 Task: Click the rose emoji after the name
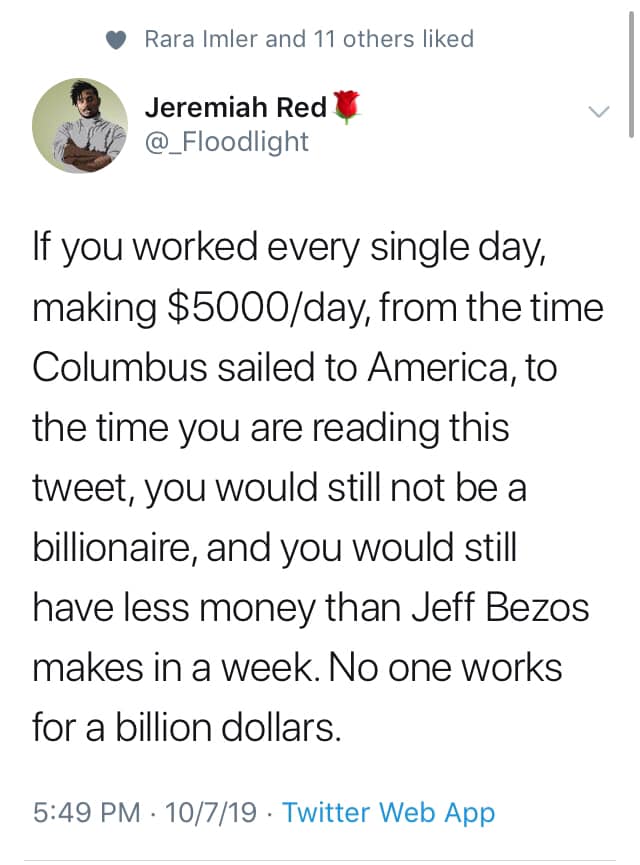346,107
